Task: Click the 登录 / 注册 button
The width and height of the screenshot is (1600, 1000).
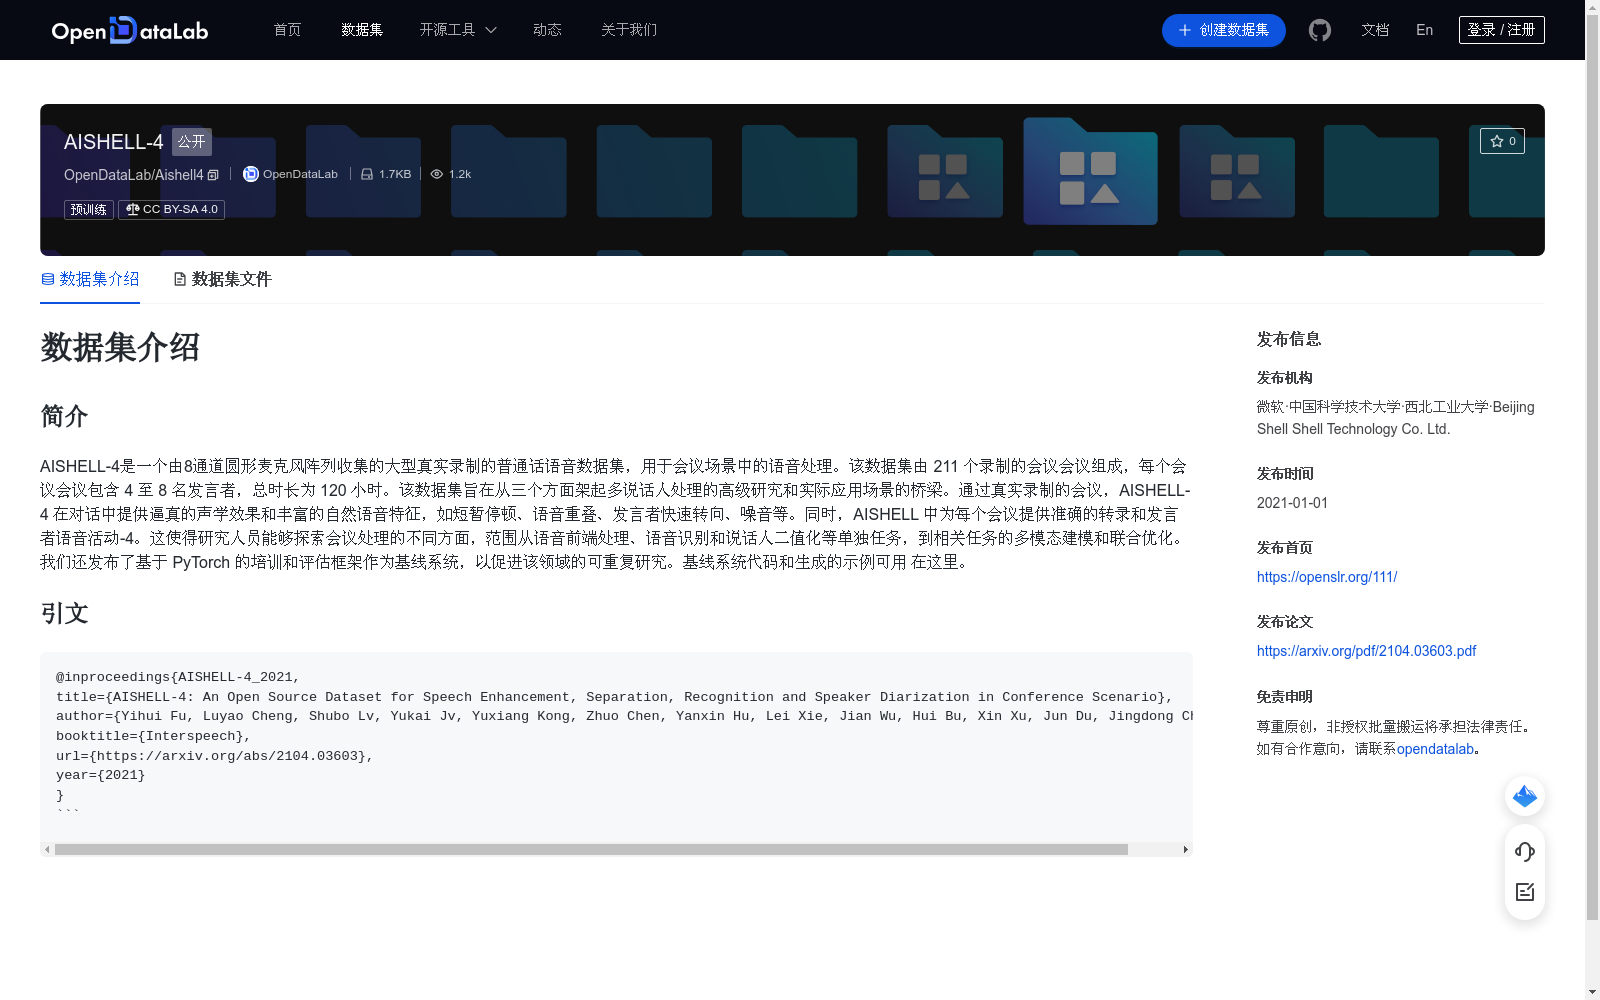Action: click(1501, 30)
